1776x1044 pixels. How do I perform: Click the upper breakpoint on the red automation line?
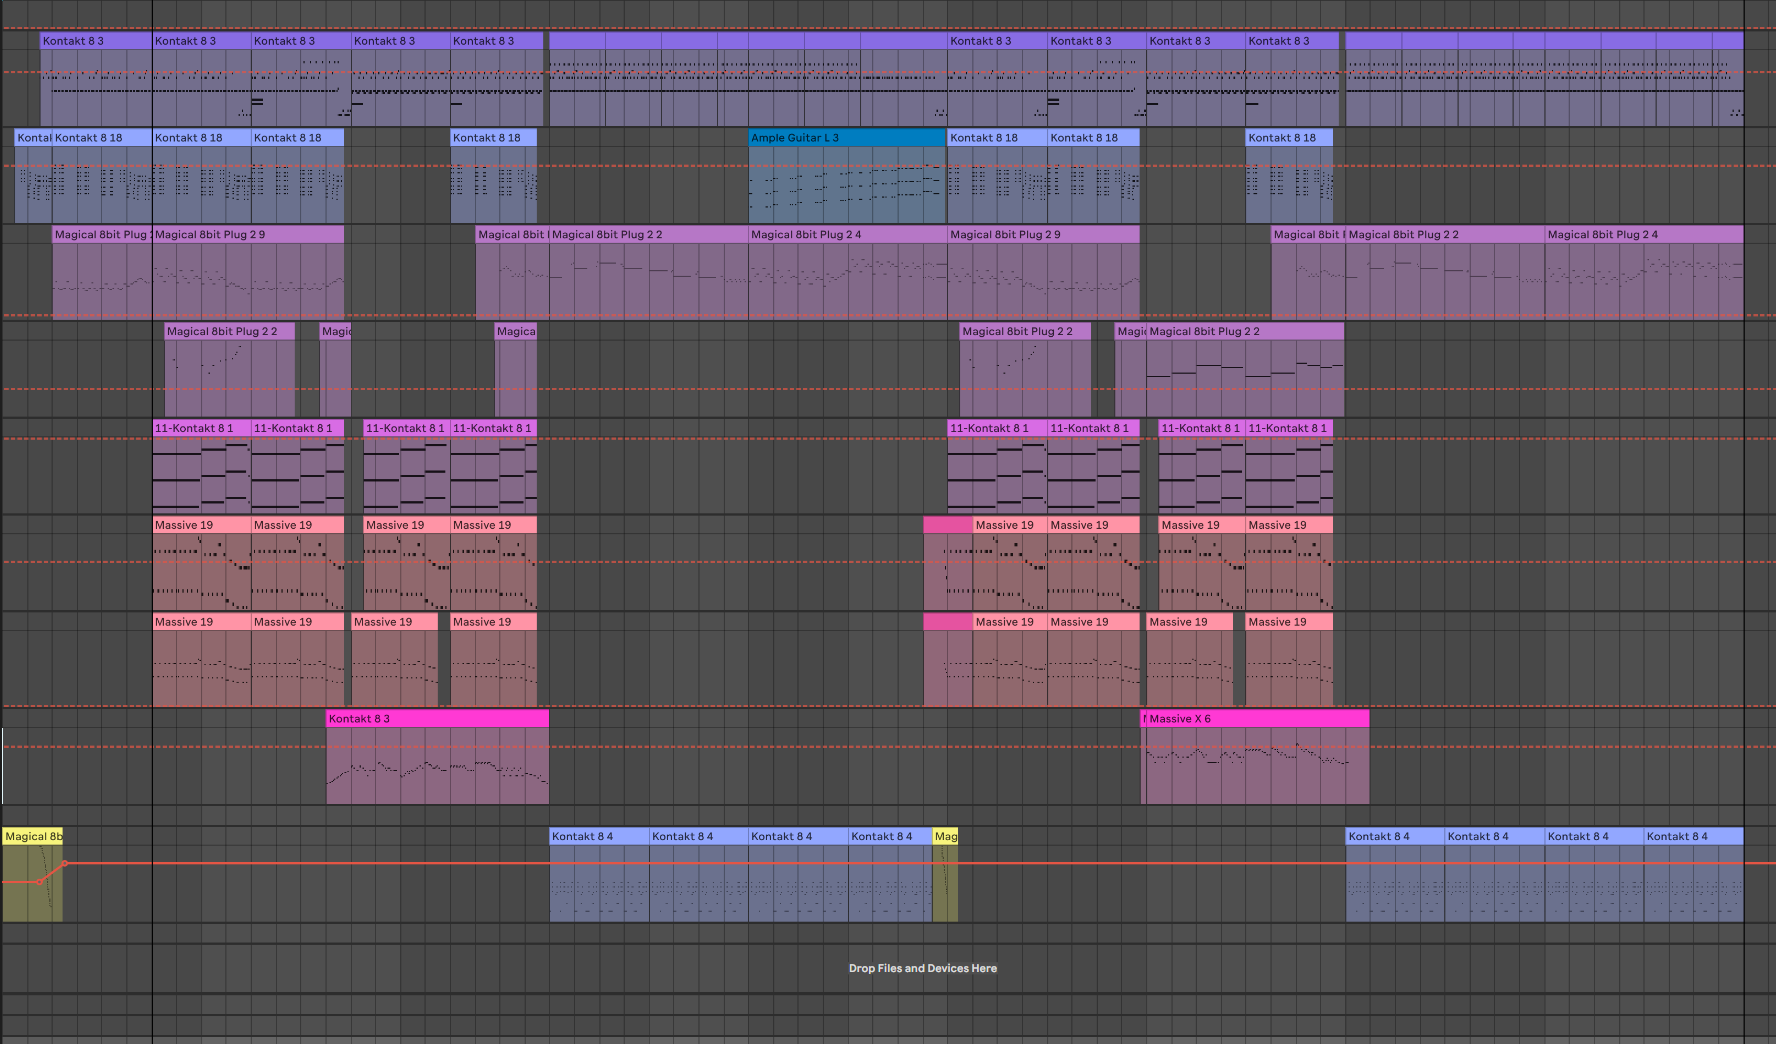coord(65,863)
